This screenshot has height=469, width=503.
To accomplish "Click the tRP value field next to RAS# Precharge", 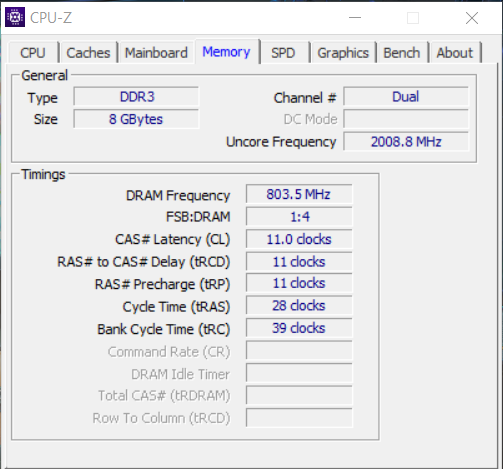I will (299, 283).
